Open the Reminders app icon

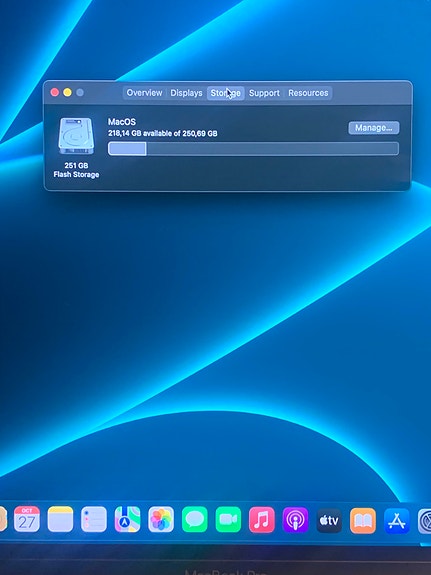point(94,519)
